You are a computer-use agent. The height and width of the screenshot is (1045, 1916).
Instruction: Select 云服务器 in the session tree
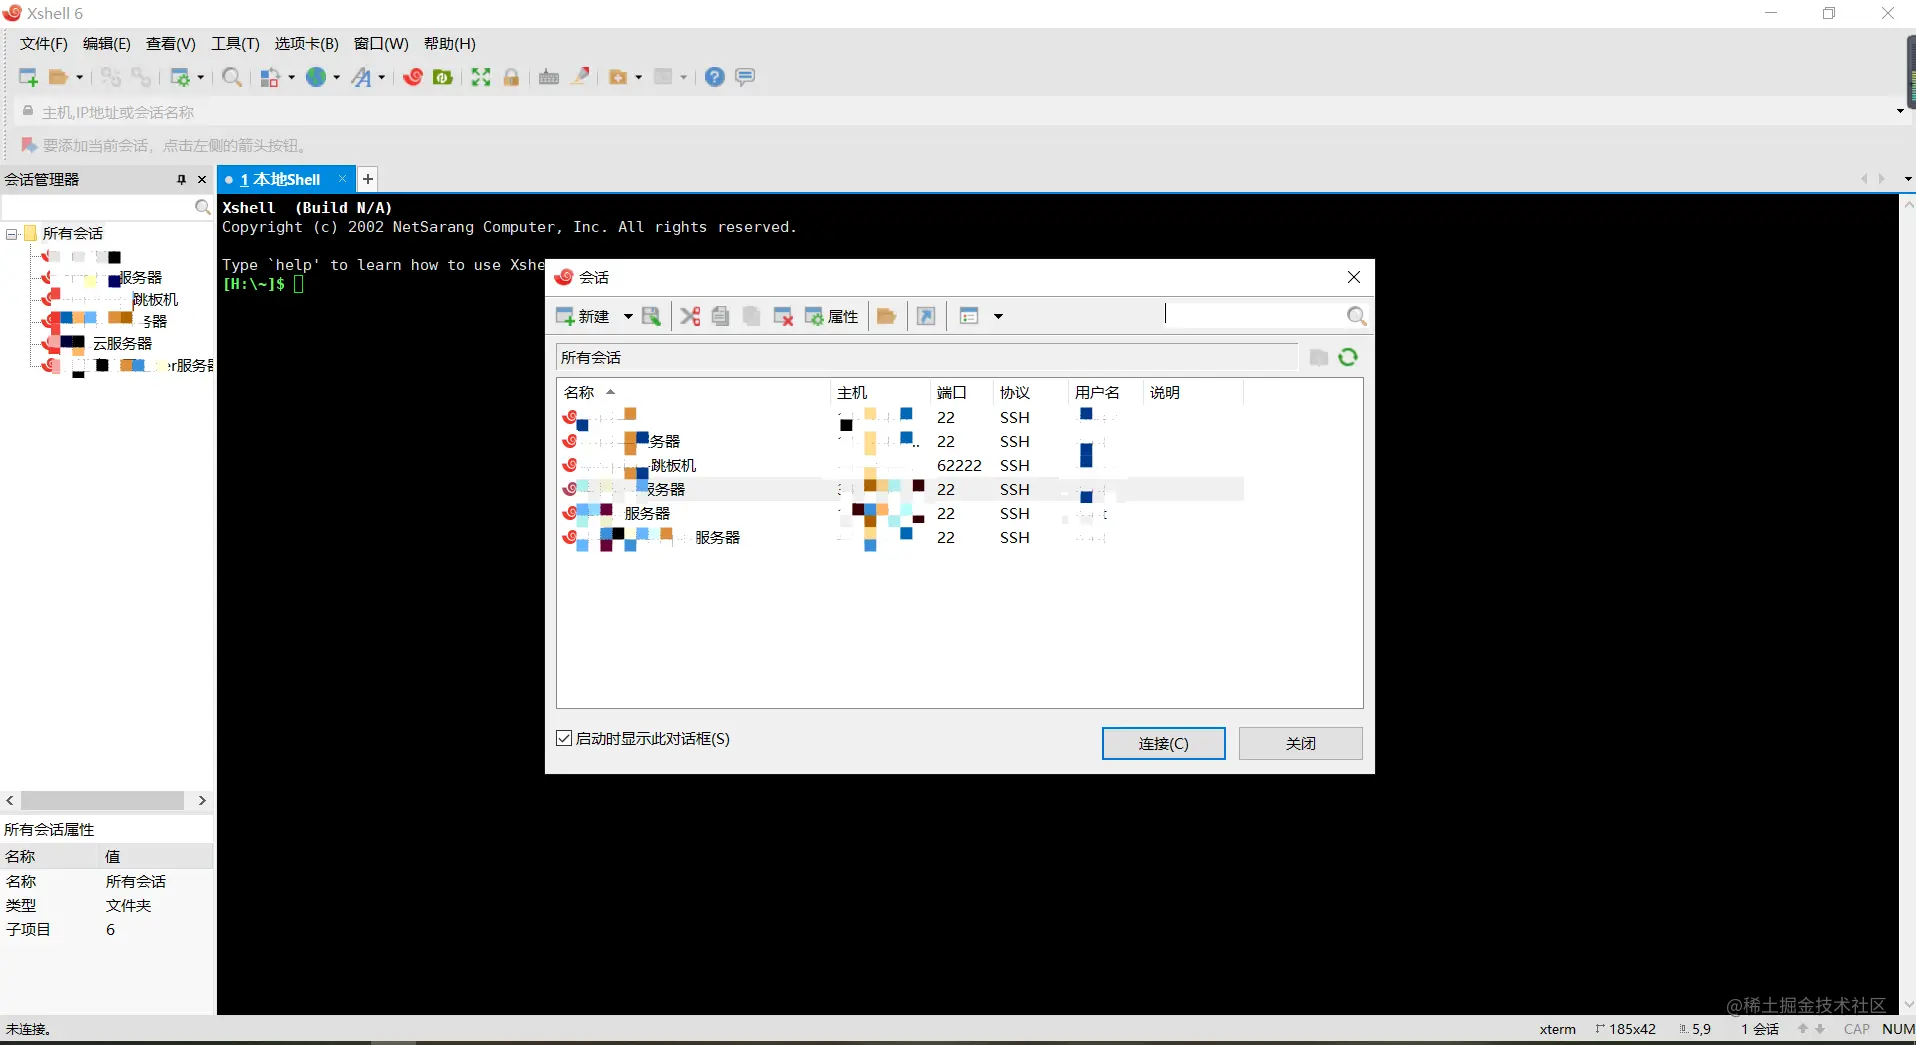click(122, 343)
